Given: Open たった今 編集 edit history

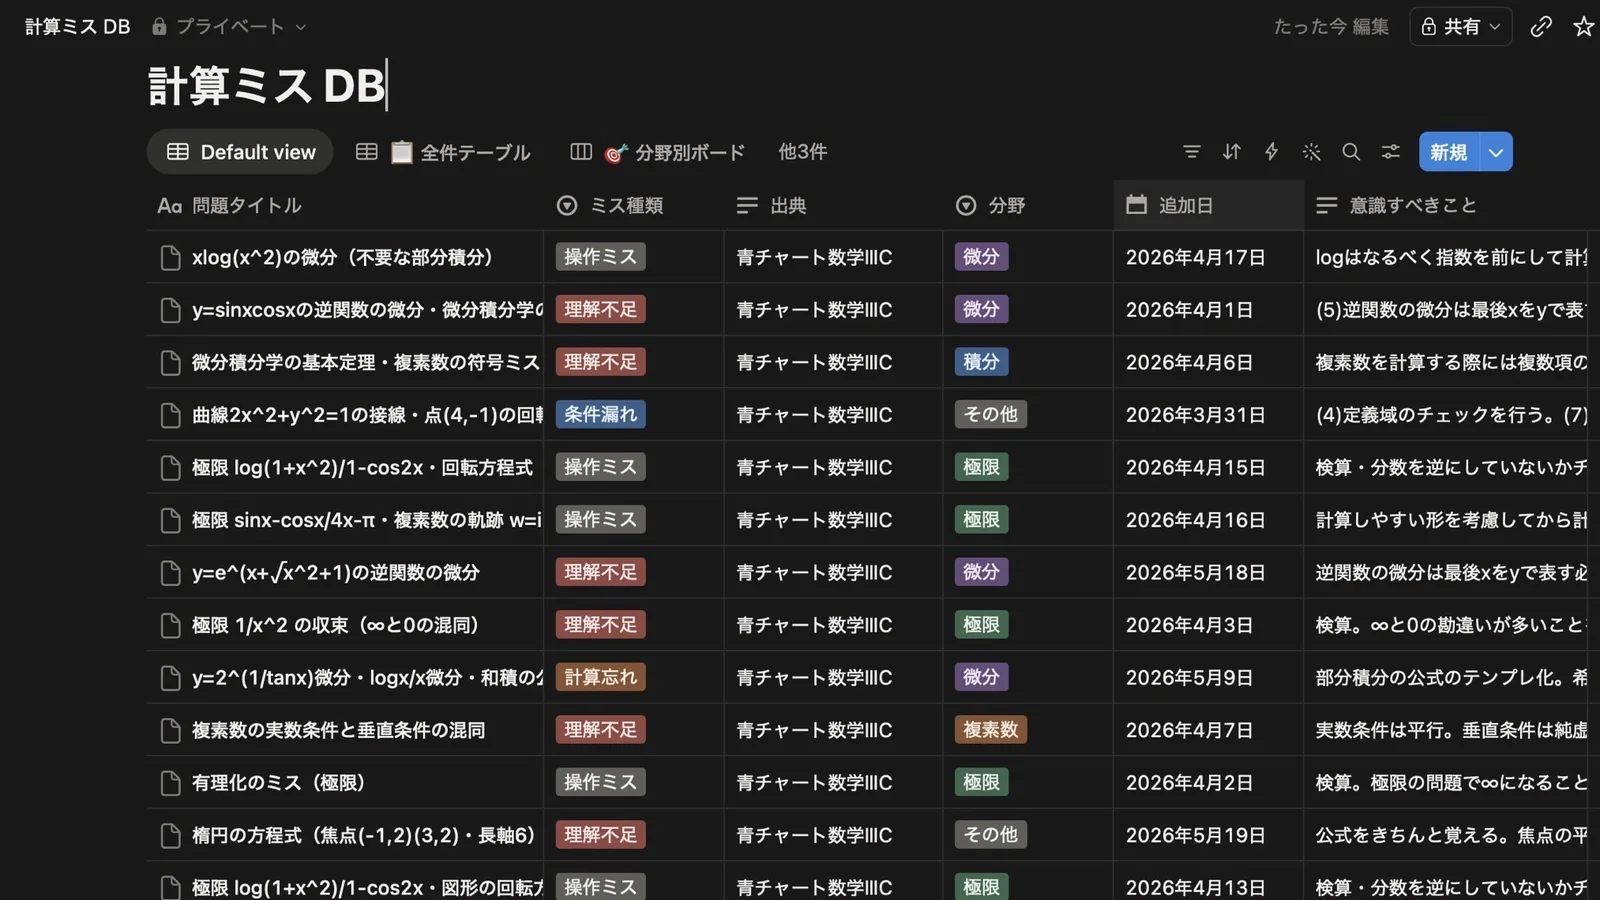Looking at the screenshot, I should 1331,27.
